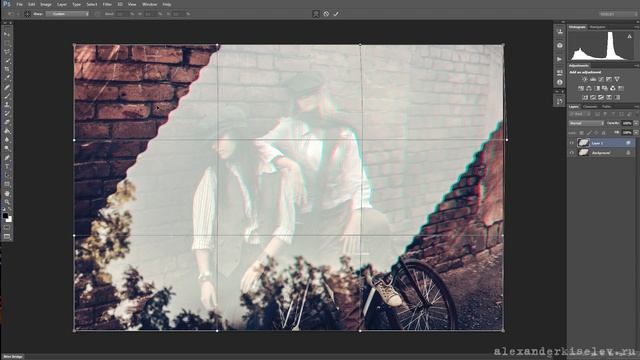This screenshot has height=360, width=640.
Task: Open the File menu
Action: pos(19,4)
